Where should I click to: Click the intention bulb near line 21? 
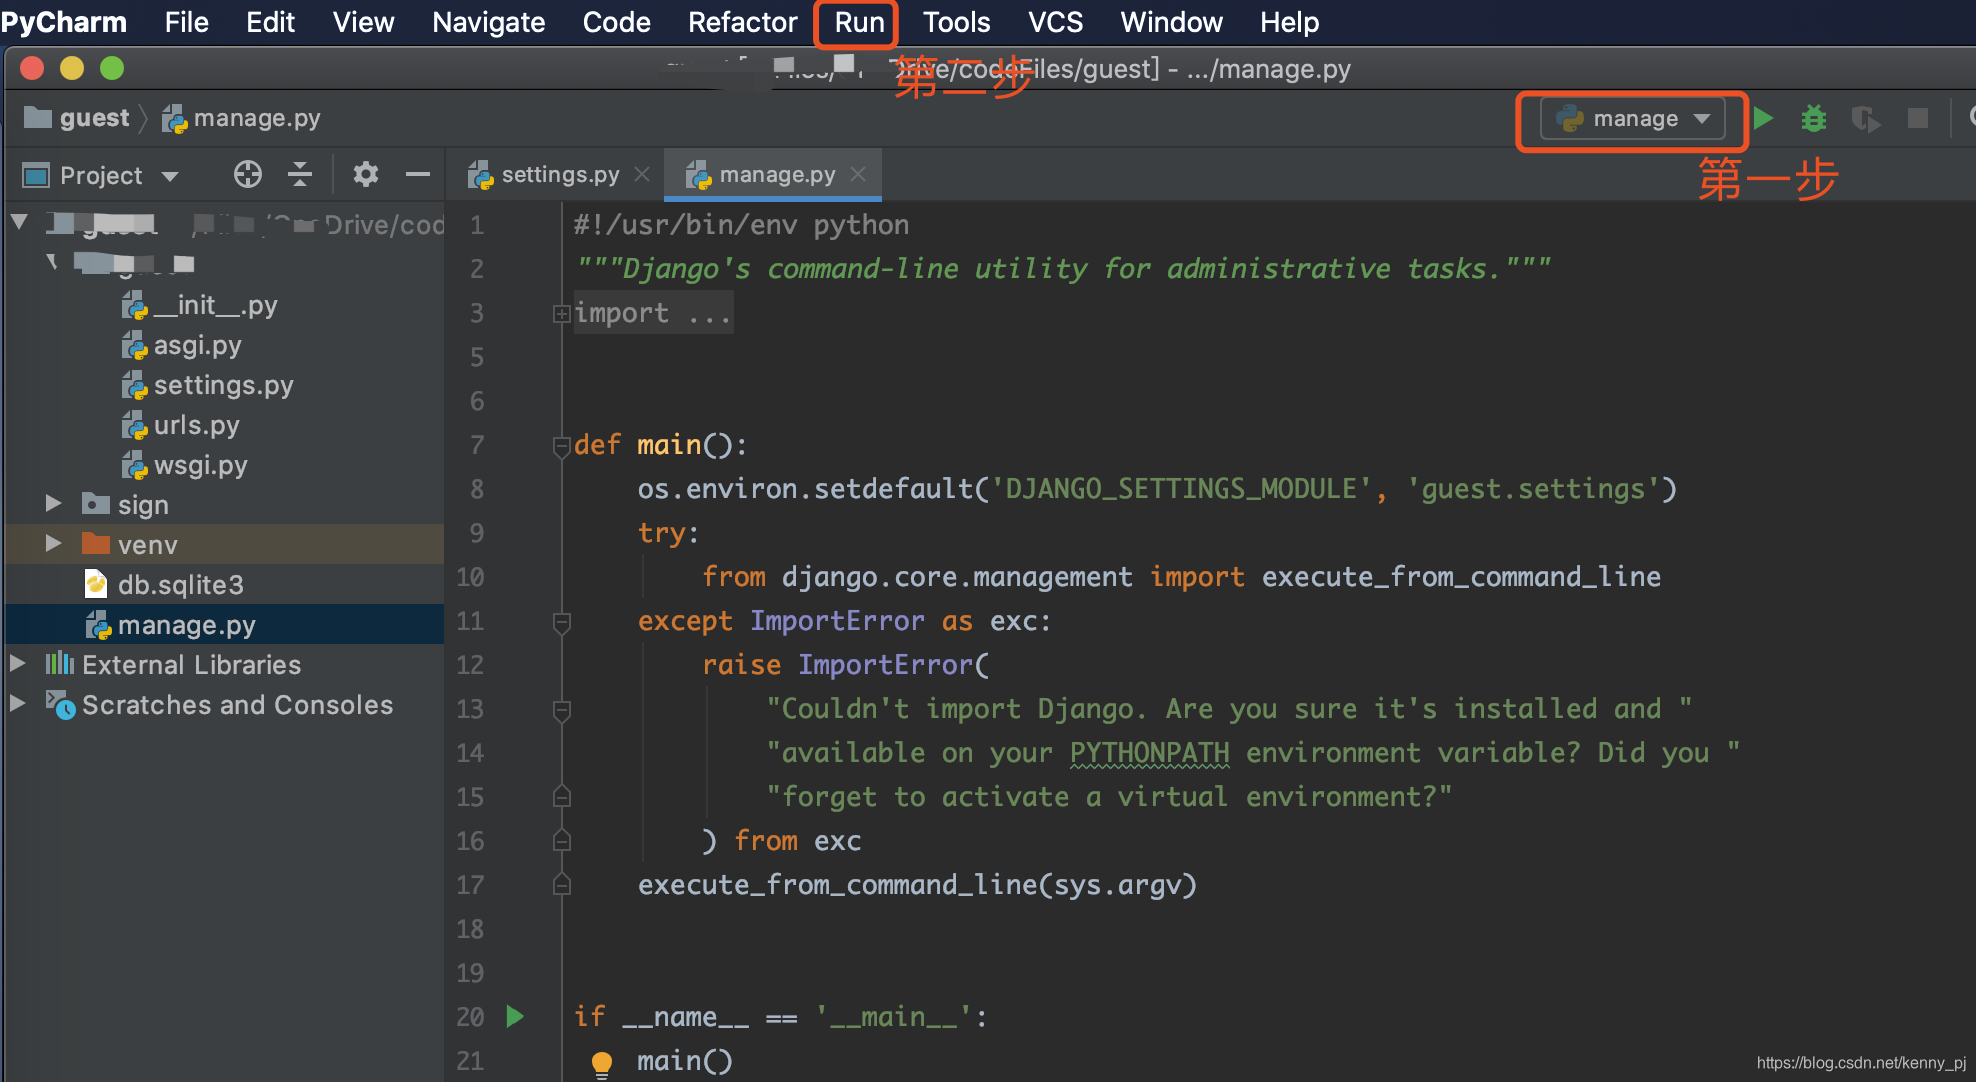(x=601, y=1063)
